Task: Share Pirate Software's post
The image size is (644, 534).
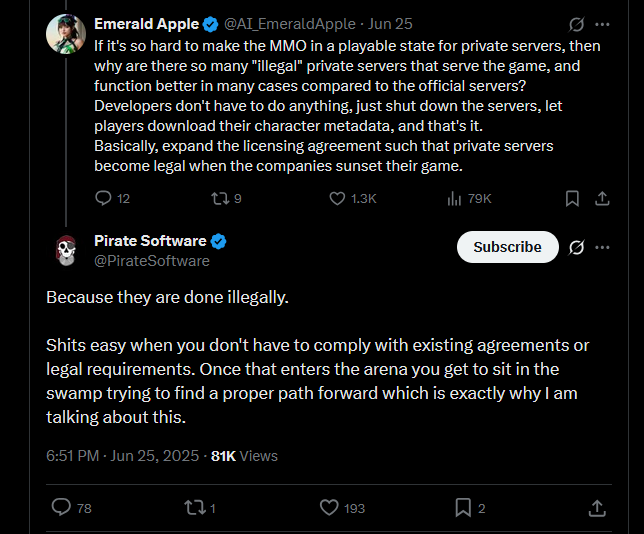Action: [x=597, y=508]
